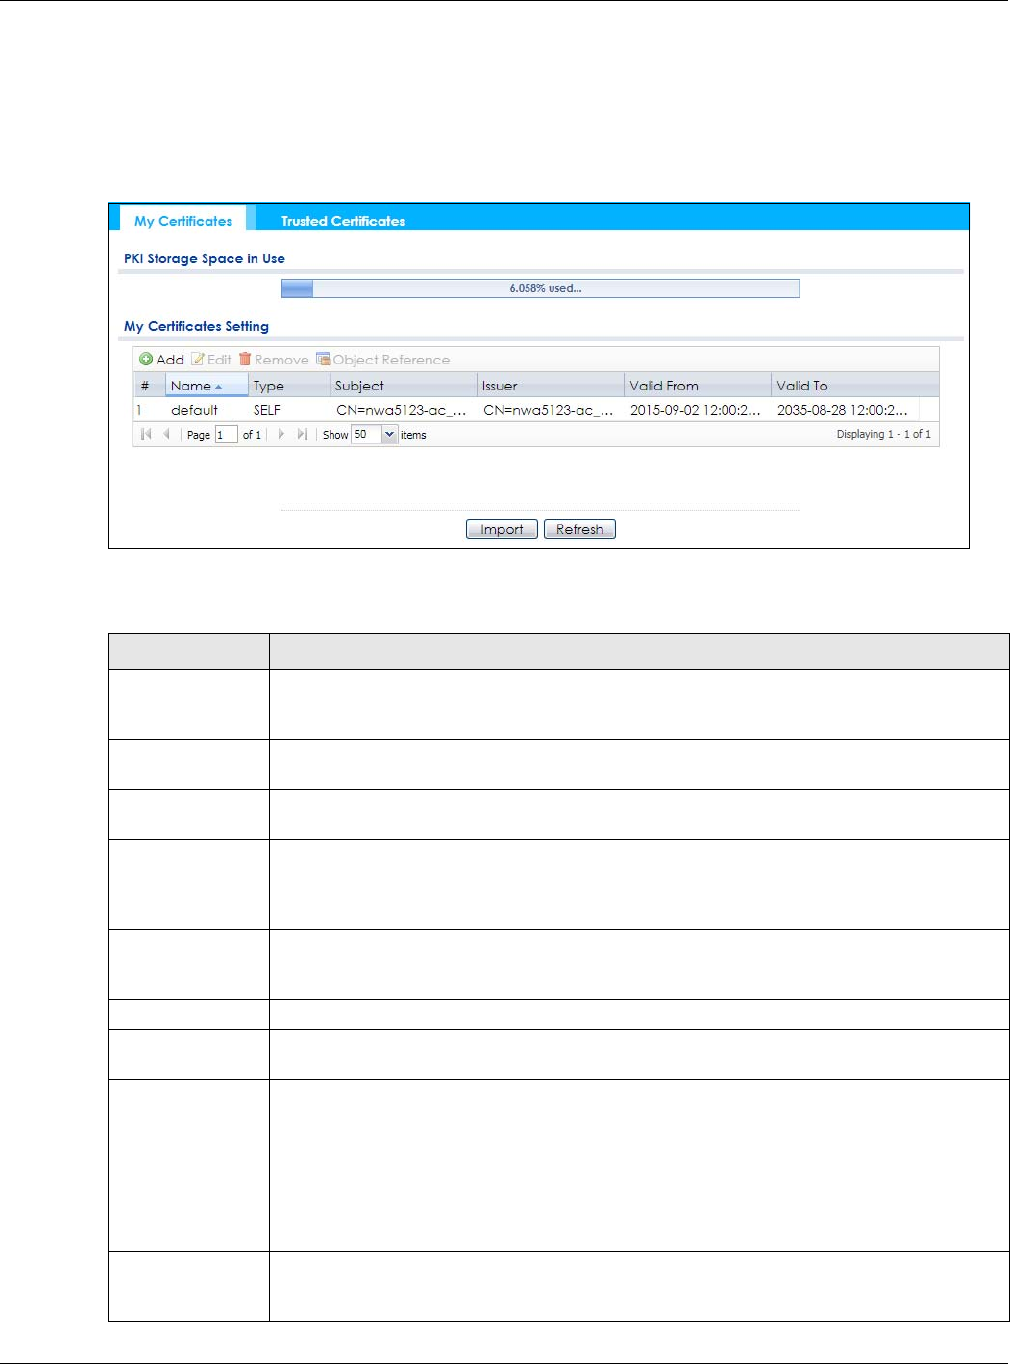The image size is (1010, 1364).
Task: Click the Import button
Action: (x=502, y=529)
